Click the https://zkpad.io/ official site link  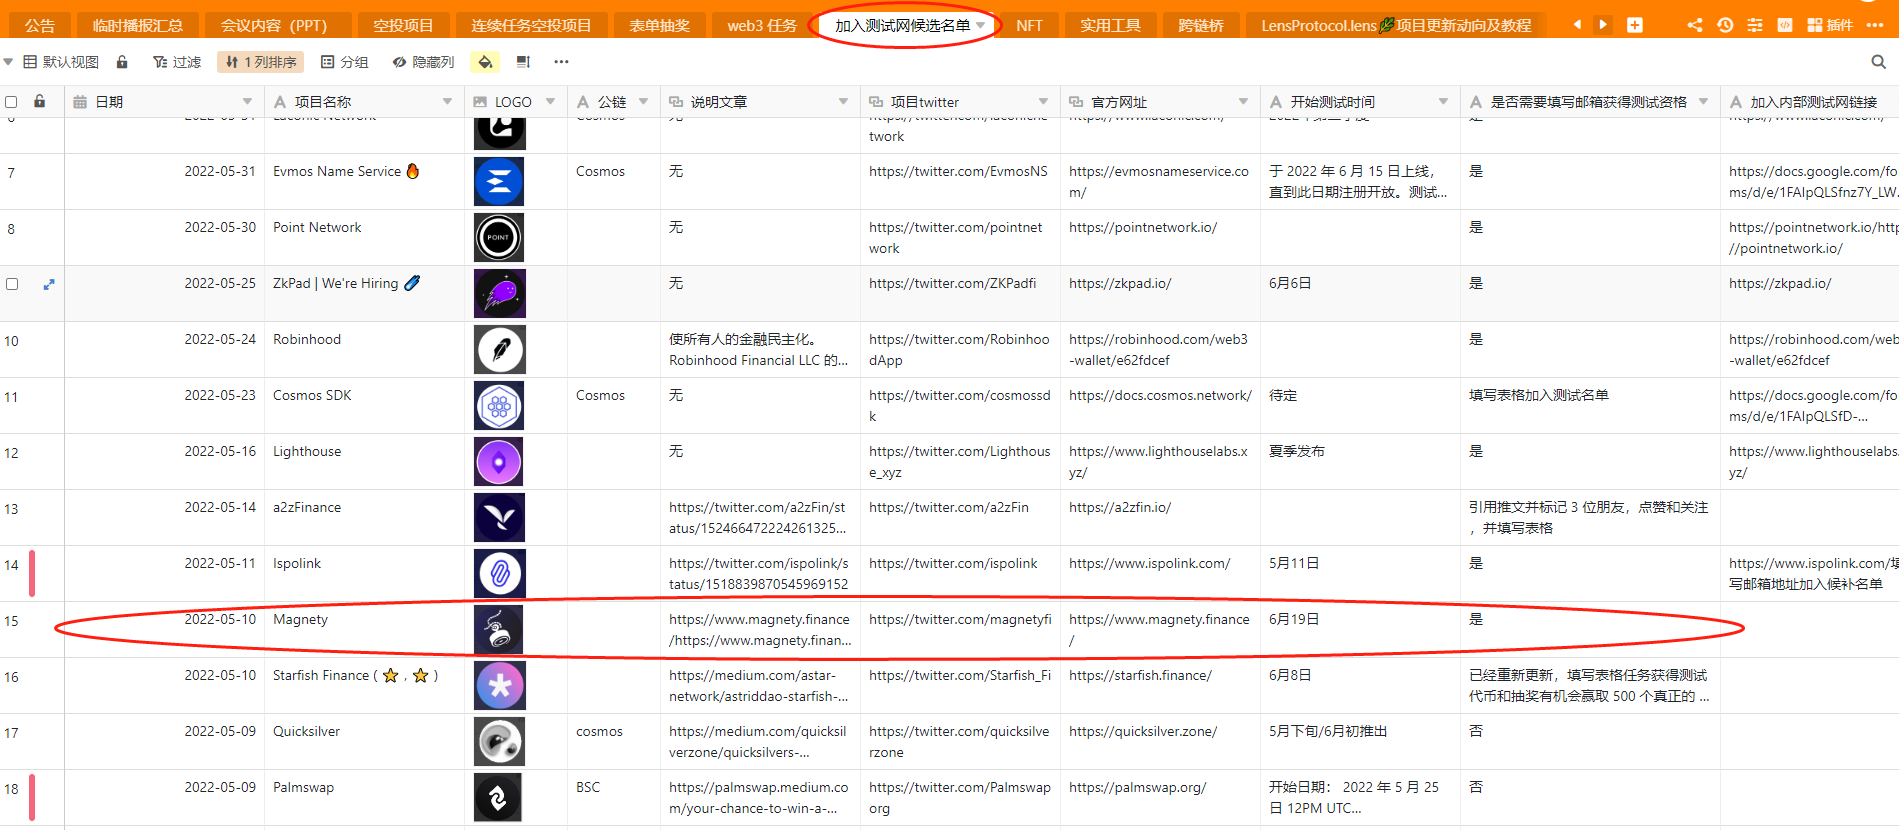pos(1120,283)
